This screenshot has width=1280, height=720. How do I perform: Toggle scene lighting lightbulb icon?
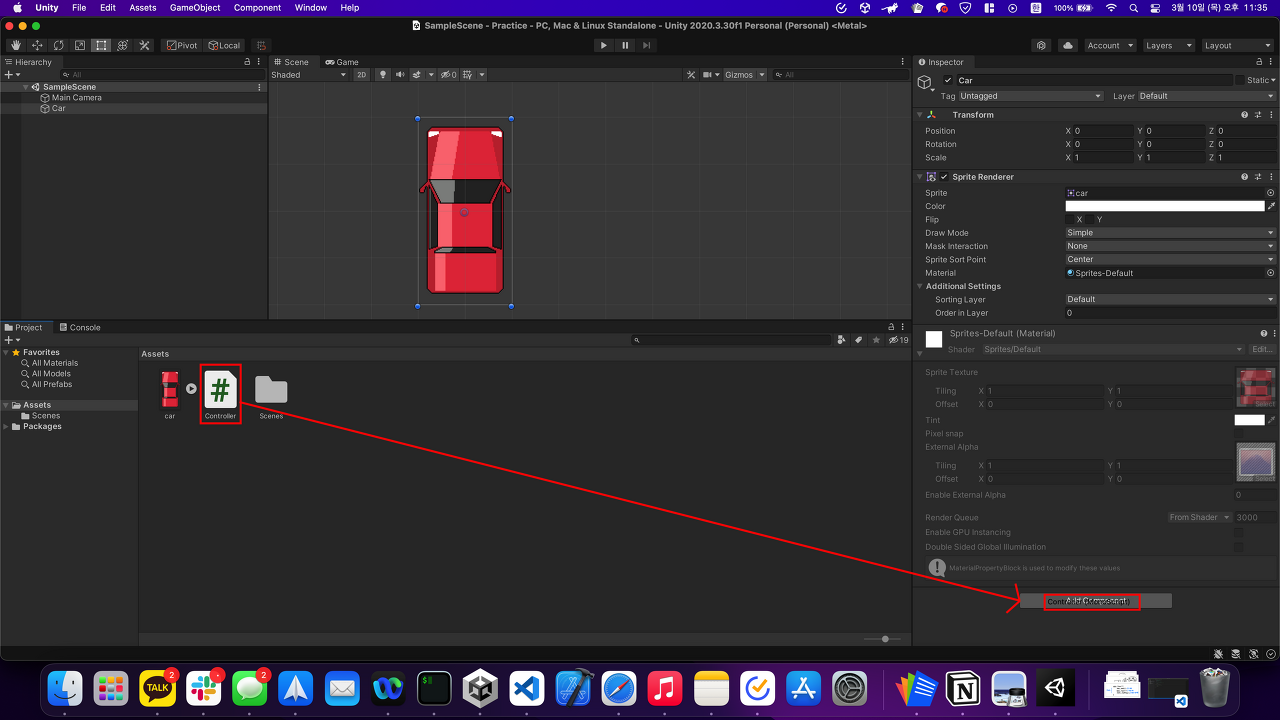click(382, 75)
